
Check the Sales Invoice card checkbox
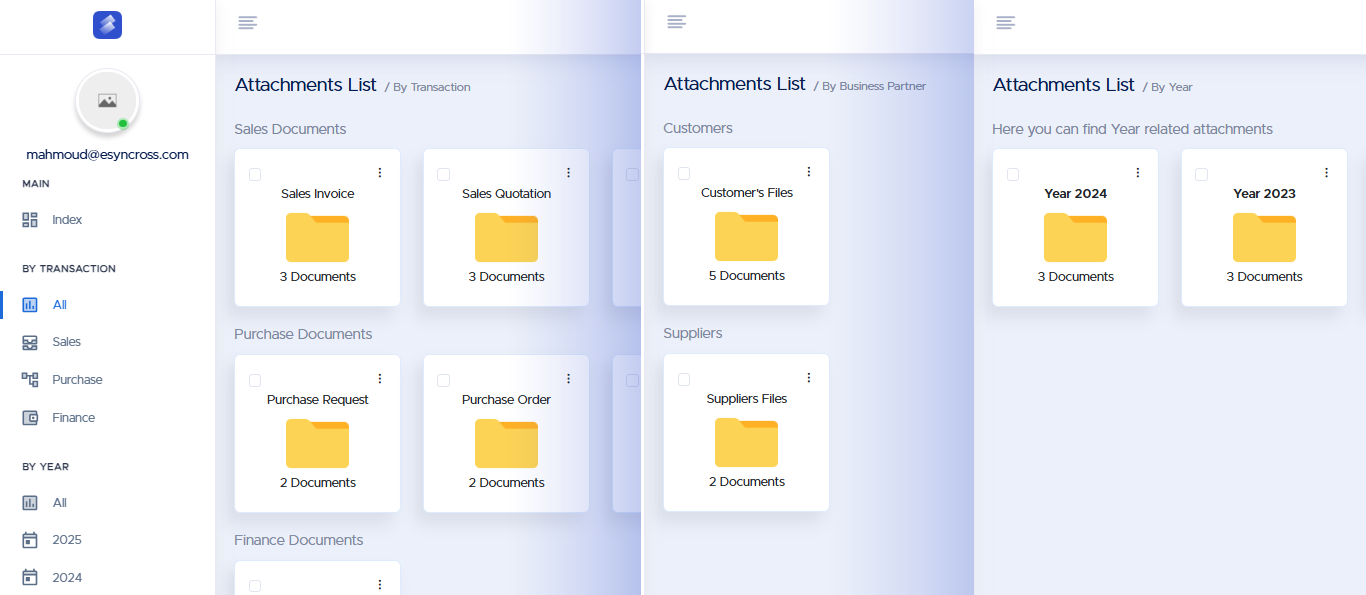tap(255, 174)
